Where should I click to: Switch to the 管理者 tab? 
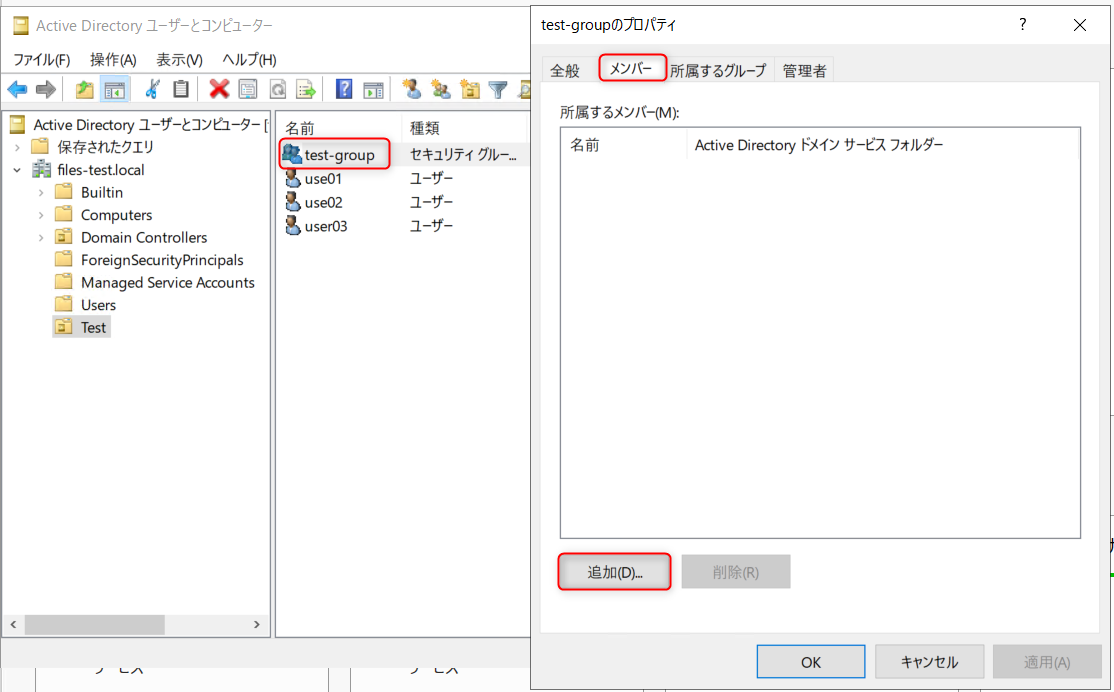point(804,70)
